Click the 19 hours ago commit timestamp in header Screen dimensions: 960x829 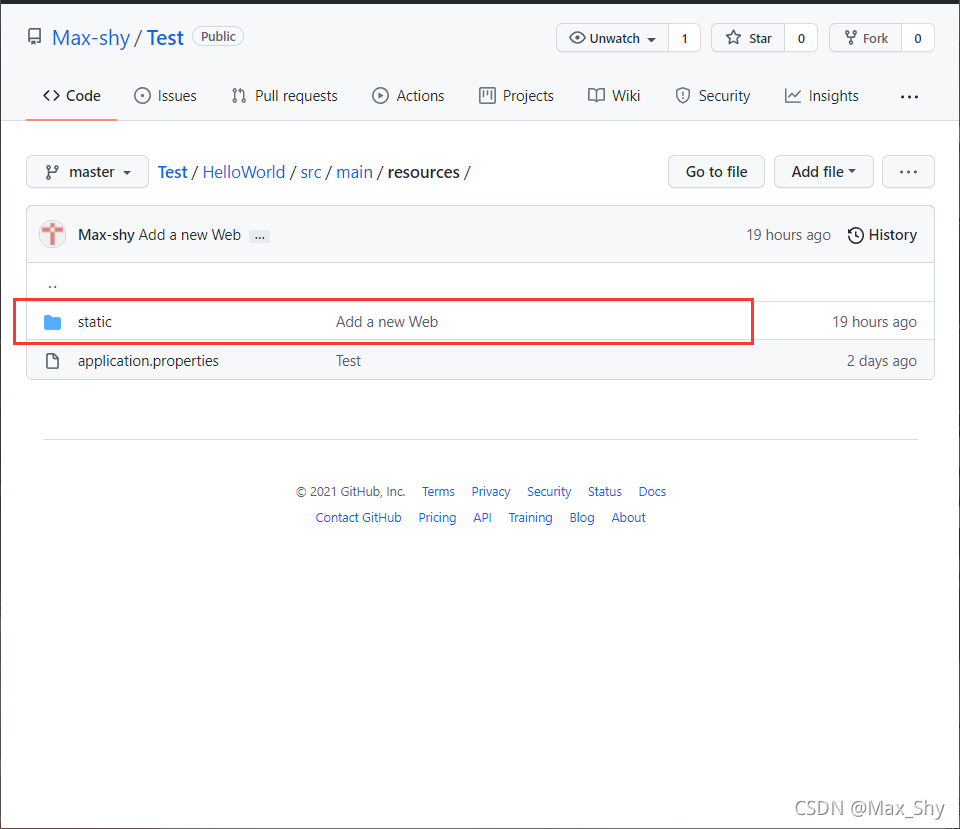tap(789, 235)
